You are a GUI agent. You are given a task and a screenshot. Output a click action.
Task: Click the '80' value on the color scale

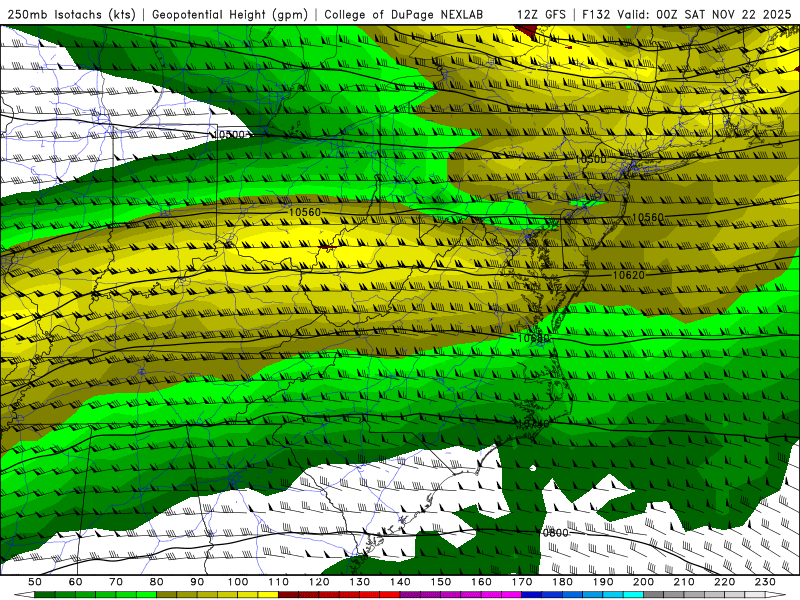click(157, 582)
